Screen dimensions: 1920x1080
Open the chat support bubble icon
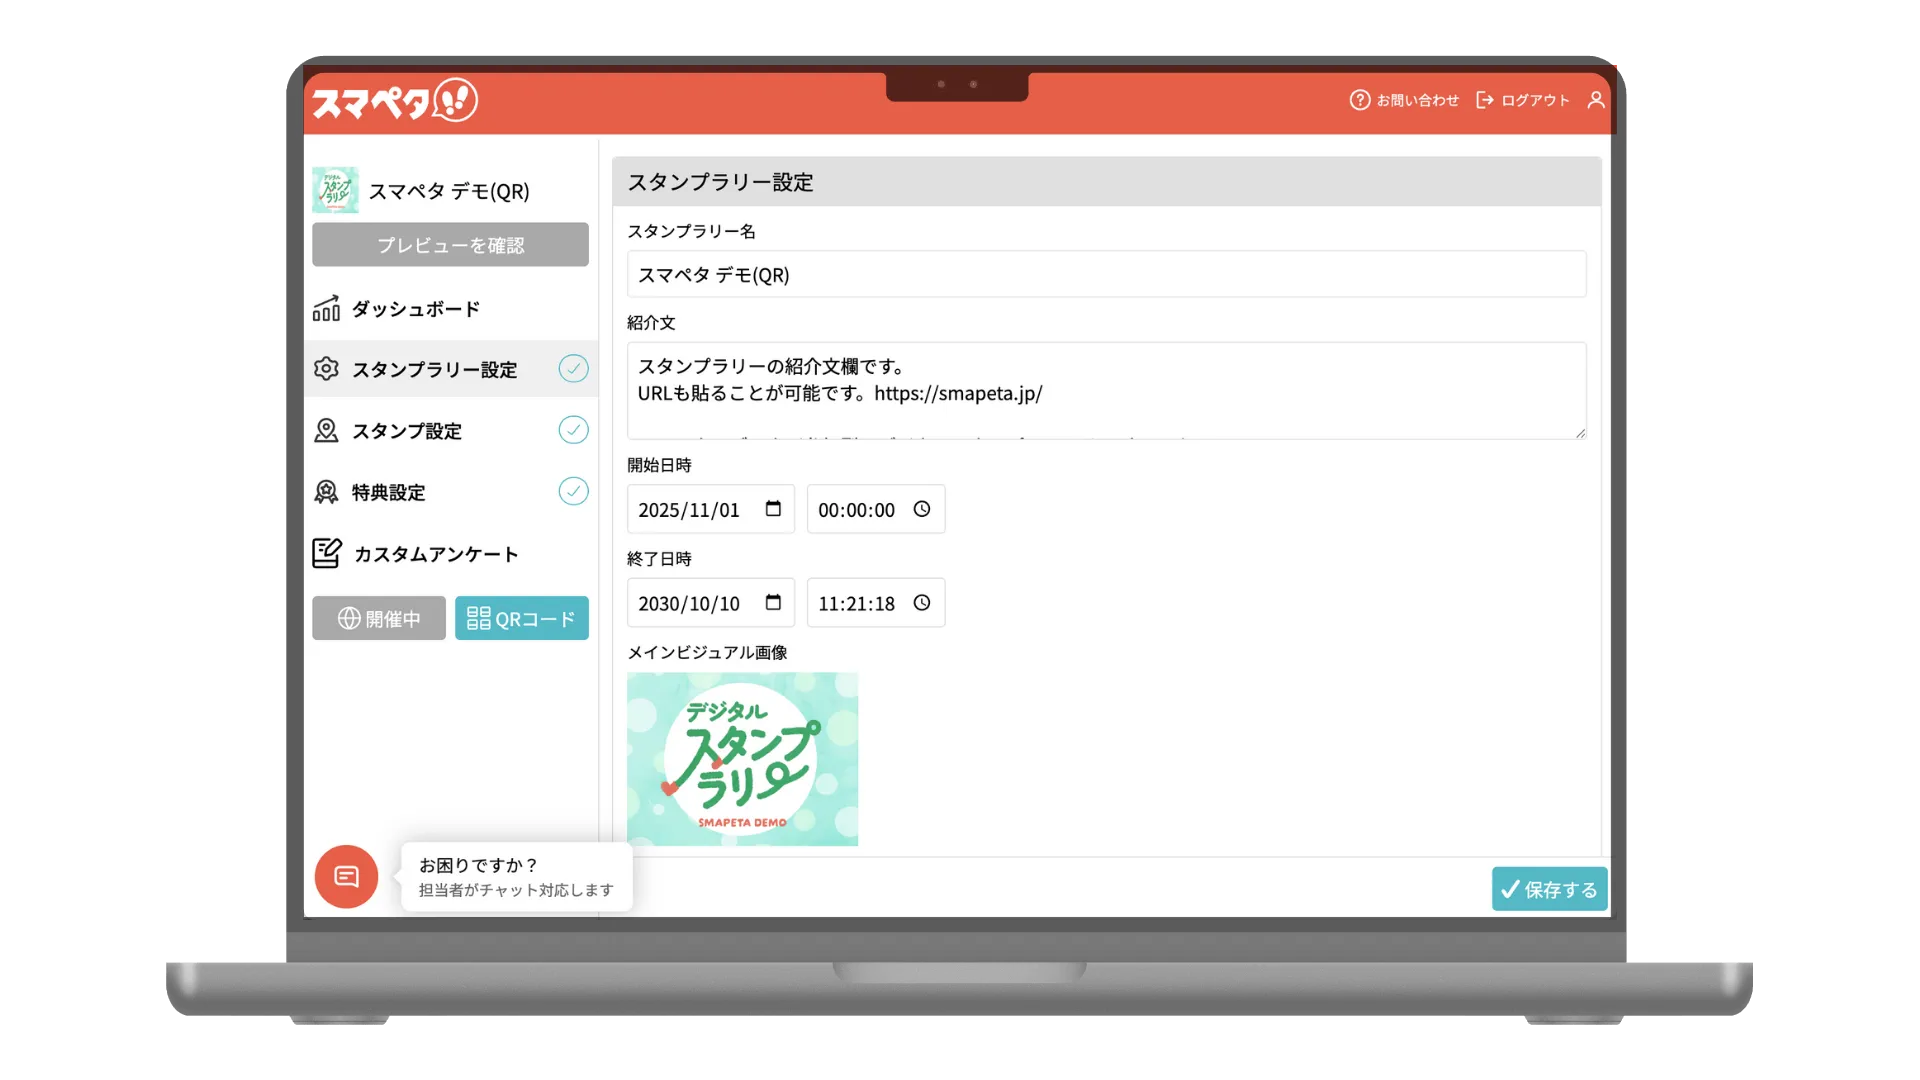point(346,877)
